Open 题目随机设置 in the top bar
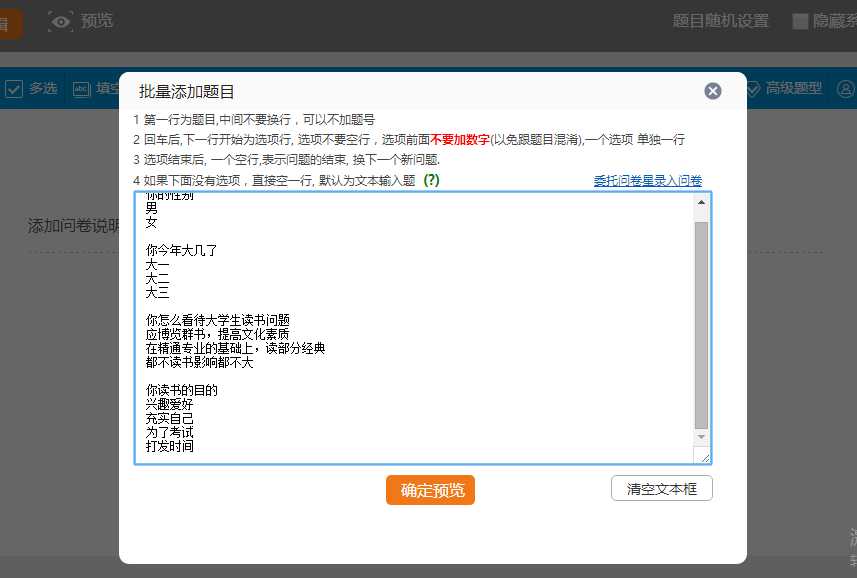The height and width of the screenshot is (578, 857). pyautogui.click(x=720, y=21)
